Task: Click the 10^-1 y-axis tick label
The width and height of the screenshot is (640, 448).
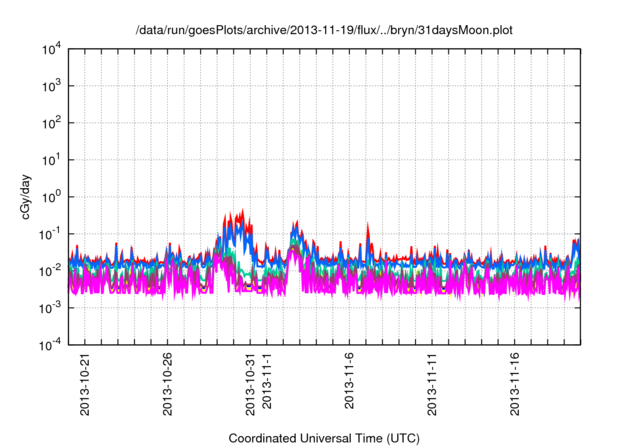Action: (x=50, y=234)
